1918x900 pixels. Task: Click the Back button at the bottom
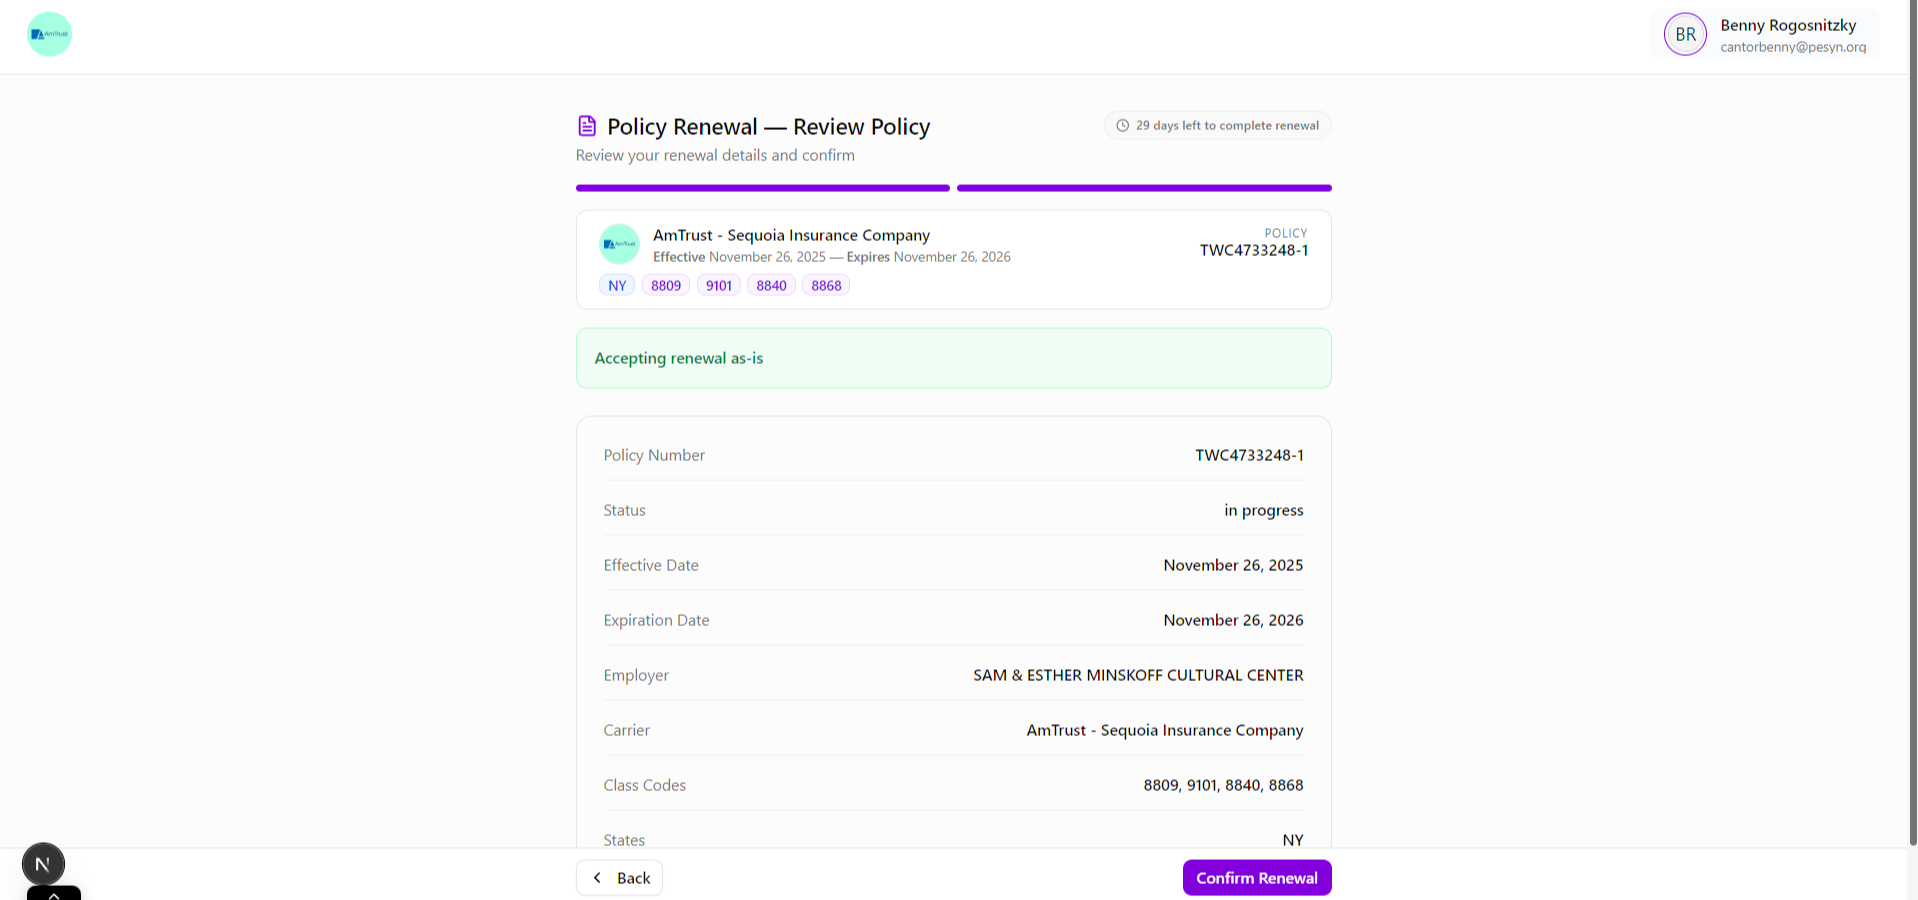[x=619, y=877]
